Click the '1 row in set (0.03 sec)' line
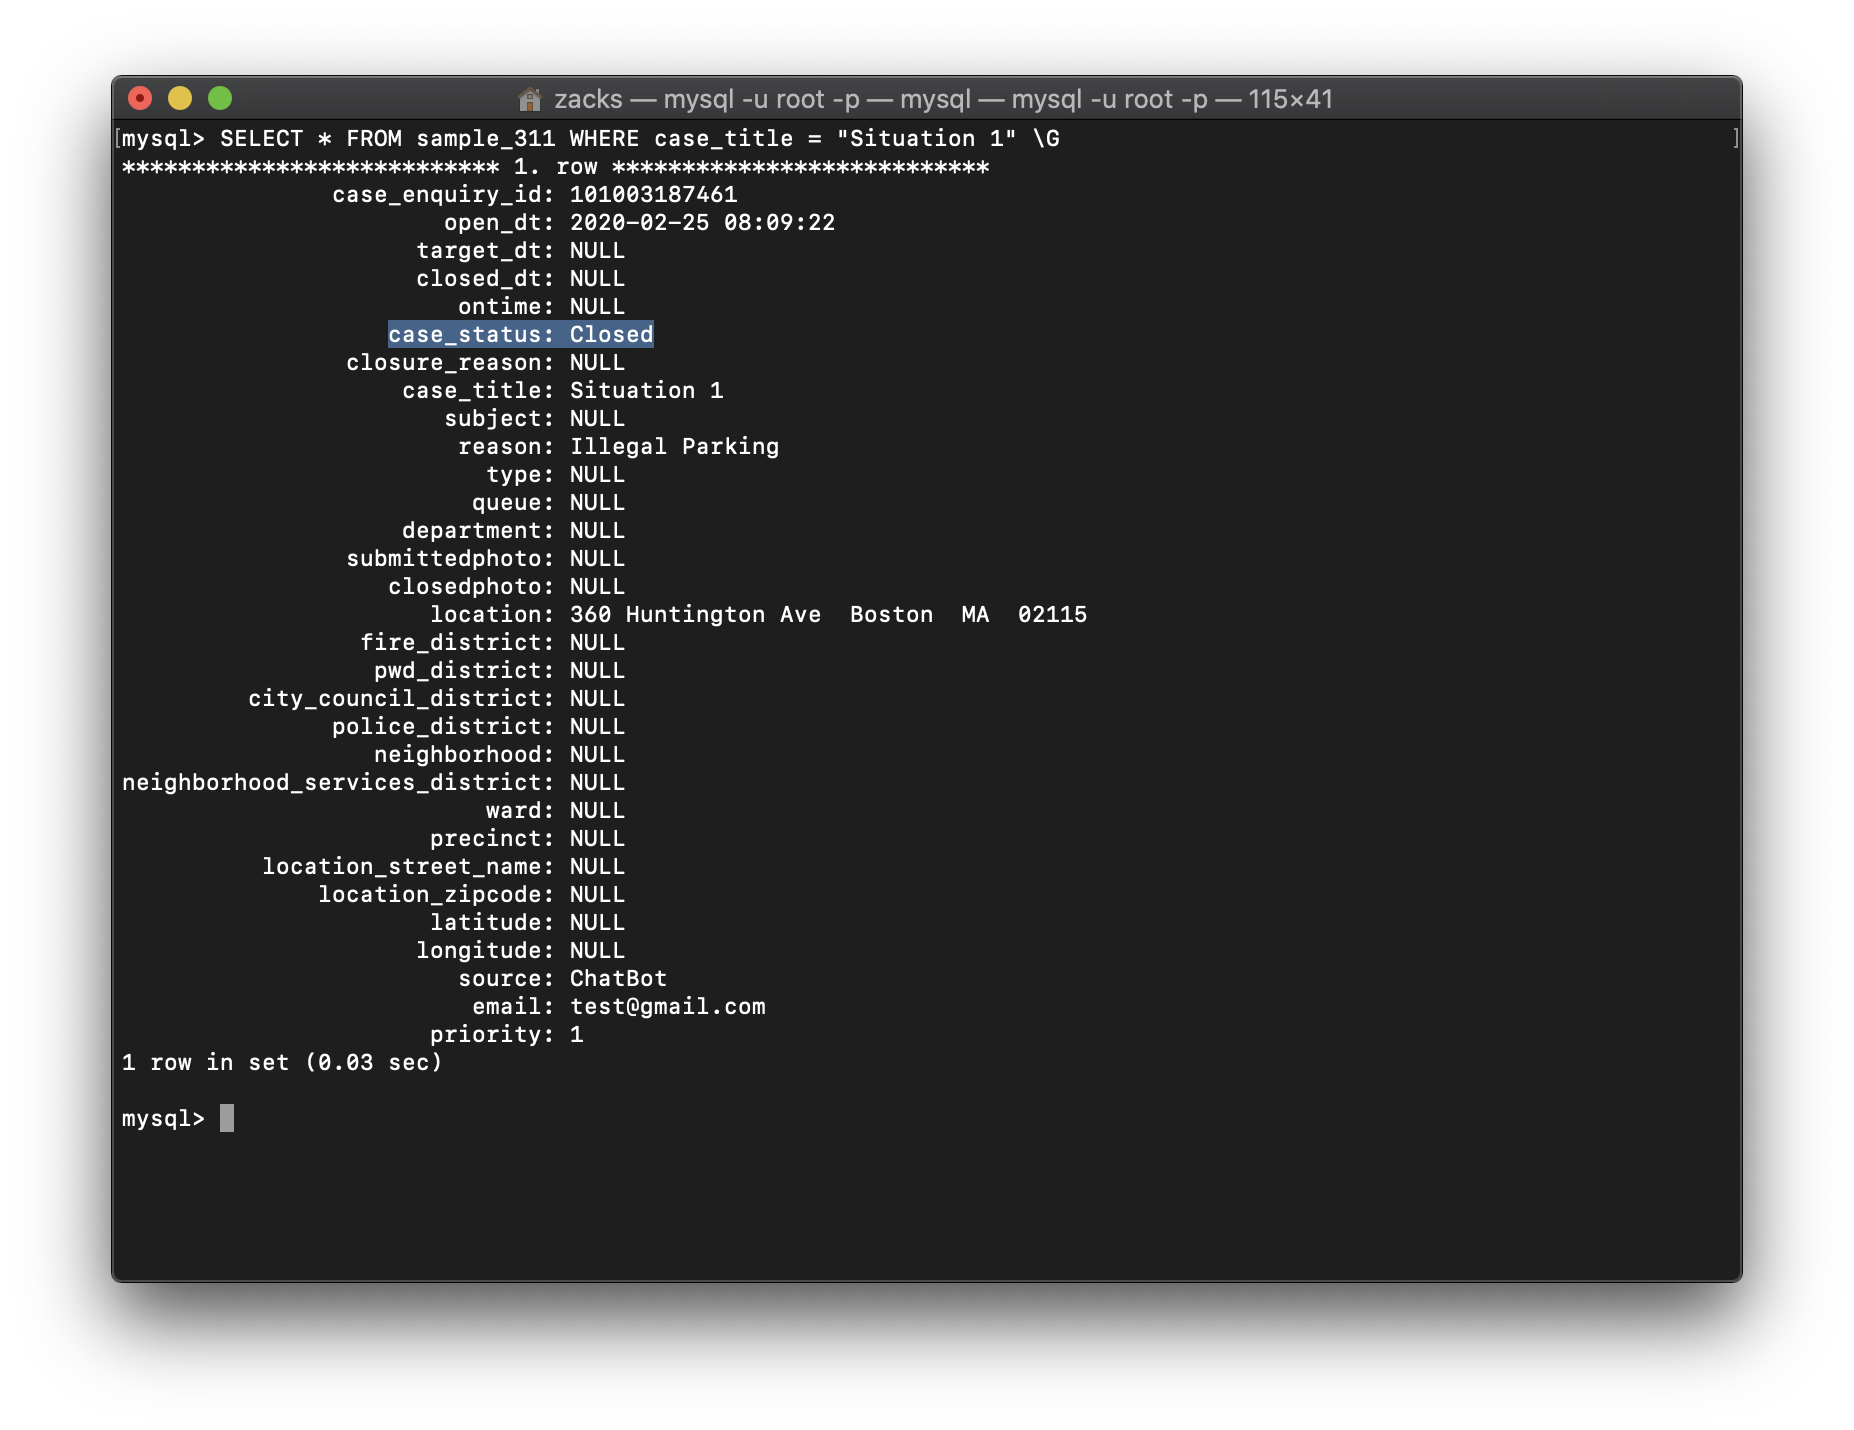 282,1063
